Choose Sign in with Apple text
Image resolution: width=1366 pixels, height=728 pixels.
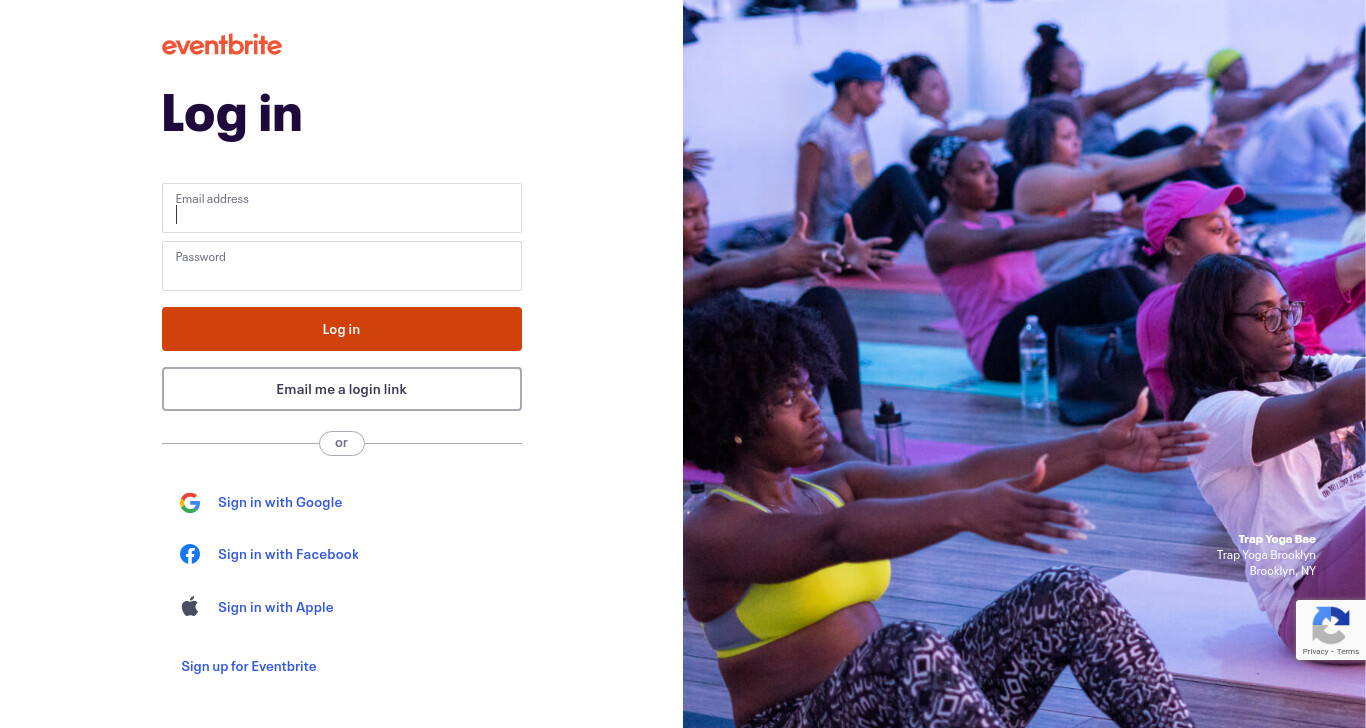pyautogui.click(x=276, y=607)
